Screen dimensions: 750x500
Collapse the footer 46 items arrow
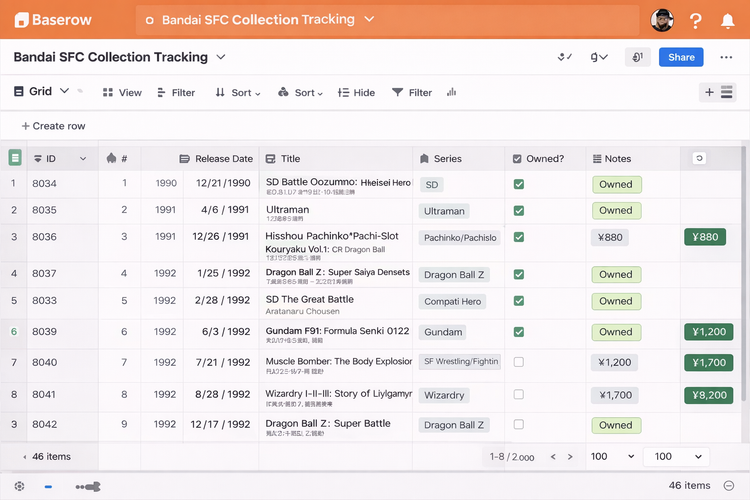(24, 457)
